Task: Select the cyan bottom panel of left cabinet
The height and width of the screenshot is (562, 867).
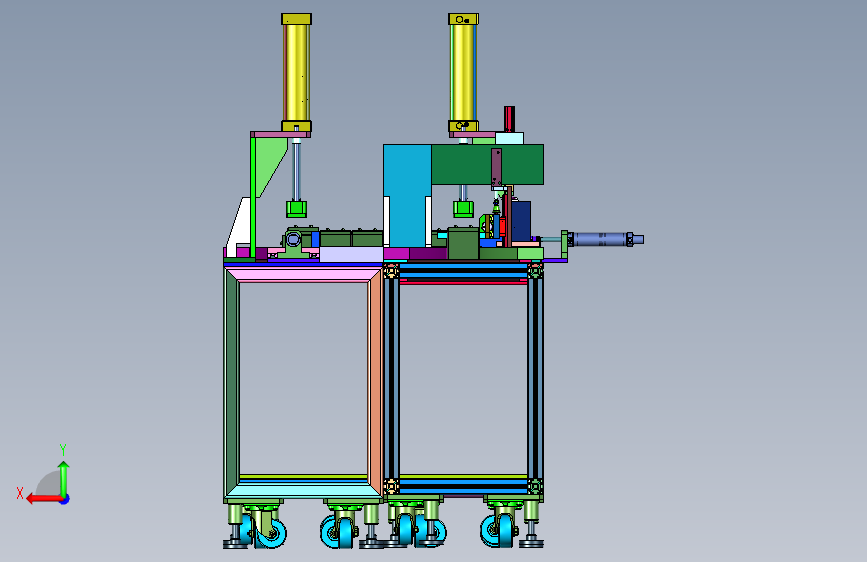Action: point(304,491)
